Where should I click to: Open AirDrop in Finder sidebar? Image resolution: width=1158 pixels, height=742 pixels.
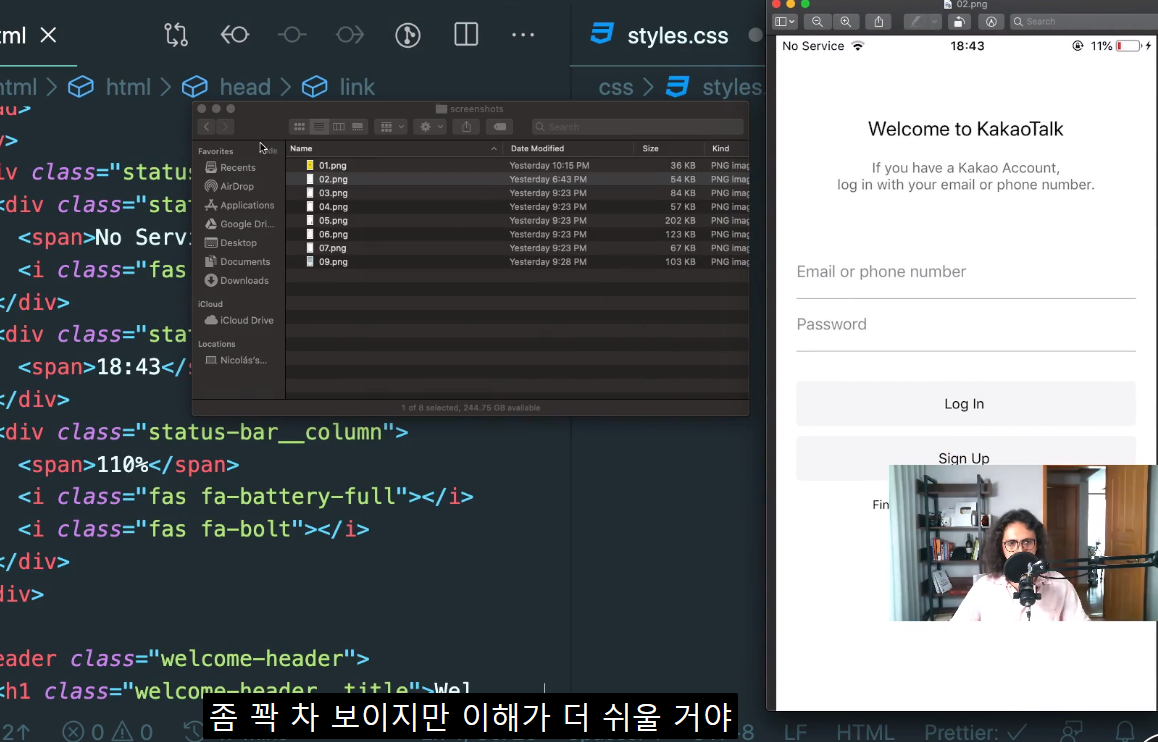[x=230, y=187]
